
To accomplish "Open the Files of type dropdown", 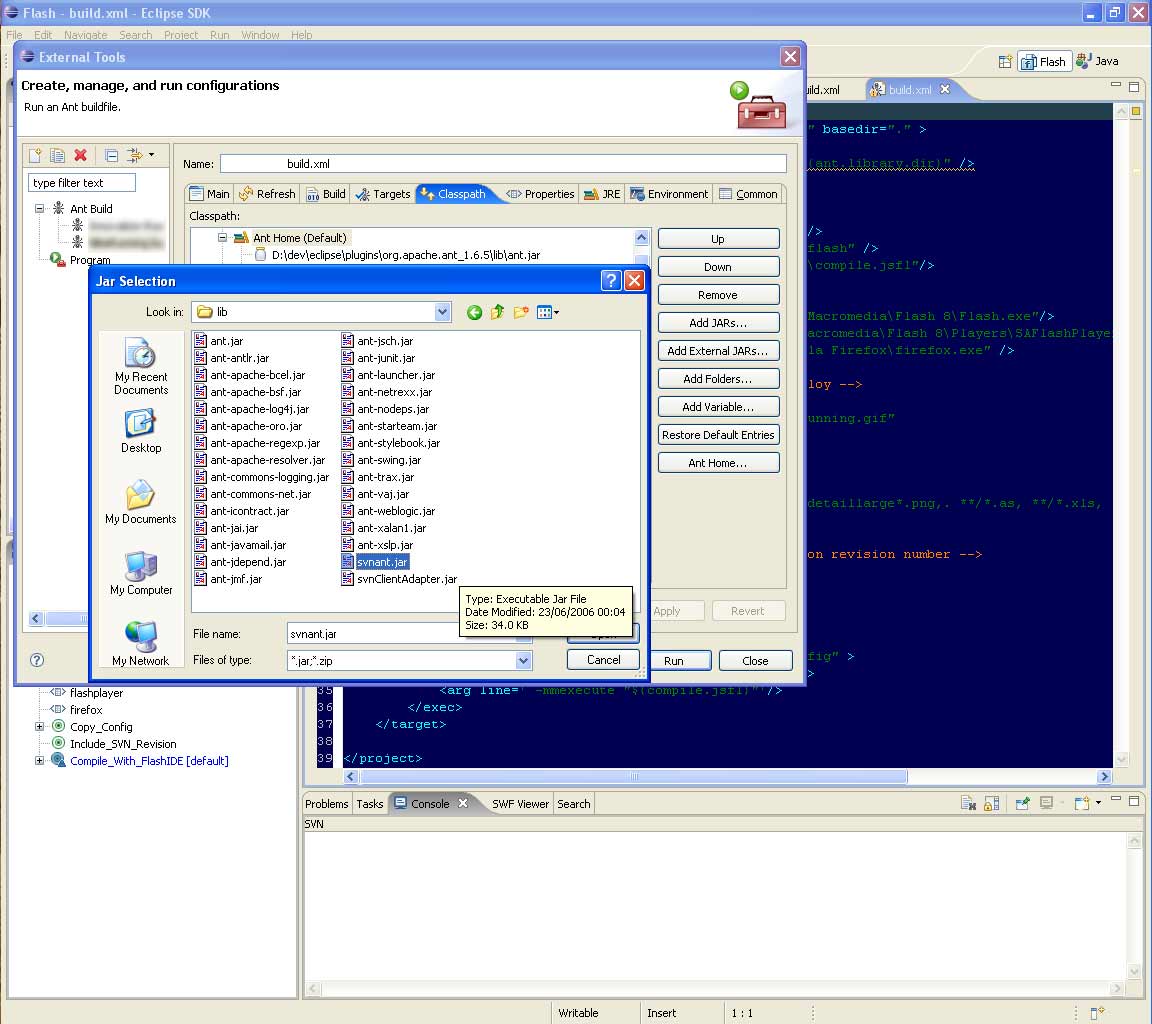I will [523, 660].
